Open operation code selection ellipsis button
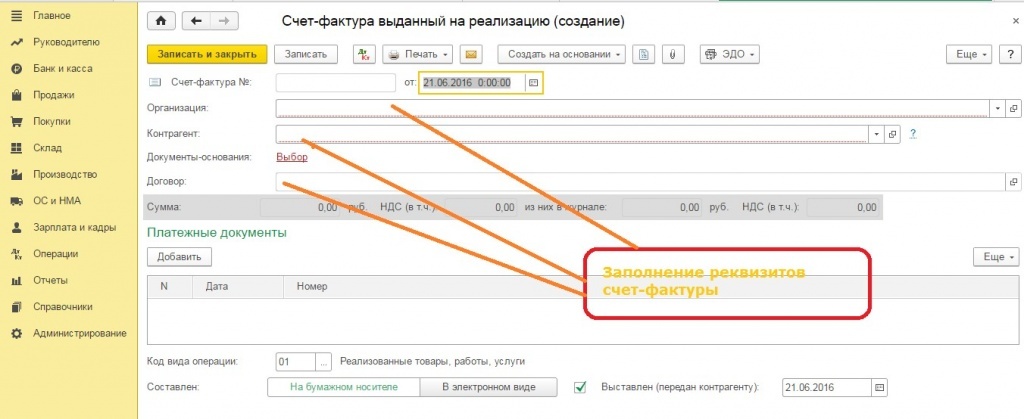The height and width of the screenshot is (419, 1024). [325, 361]
